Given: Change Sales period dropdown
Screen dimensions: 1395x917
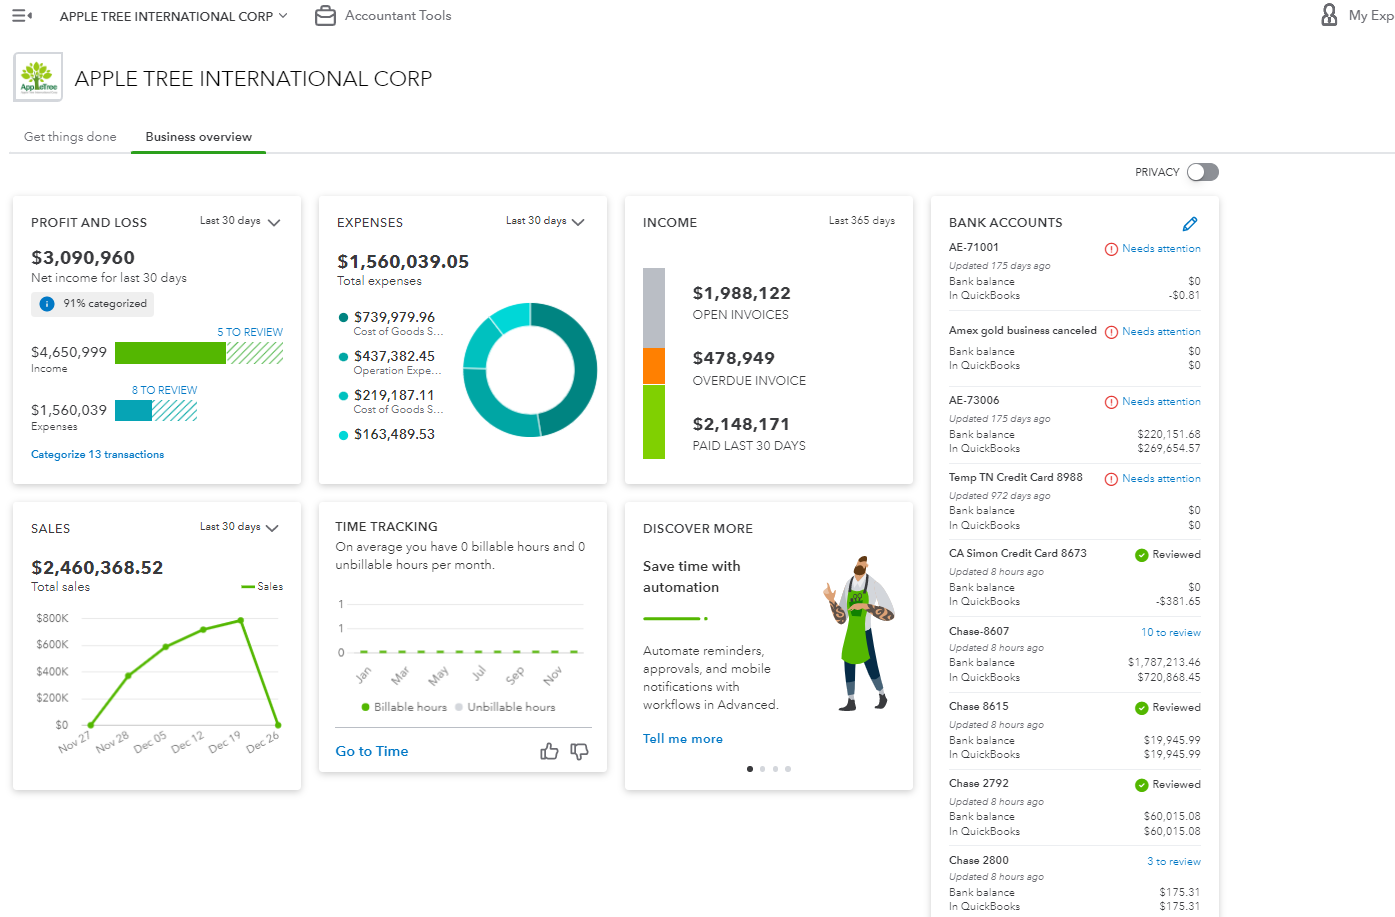Looking at the screenshot, I should point(240,527).
